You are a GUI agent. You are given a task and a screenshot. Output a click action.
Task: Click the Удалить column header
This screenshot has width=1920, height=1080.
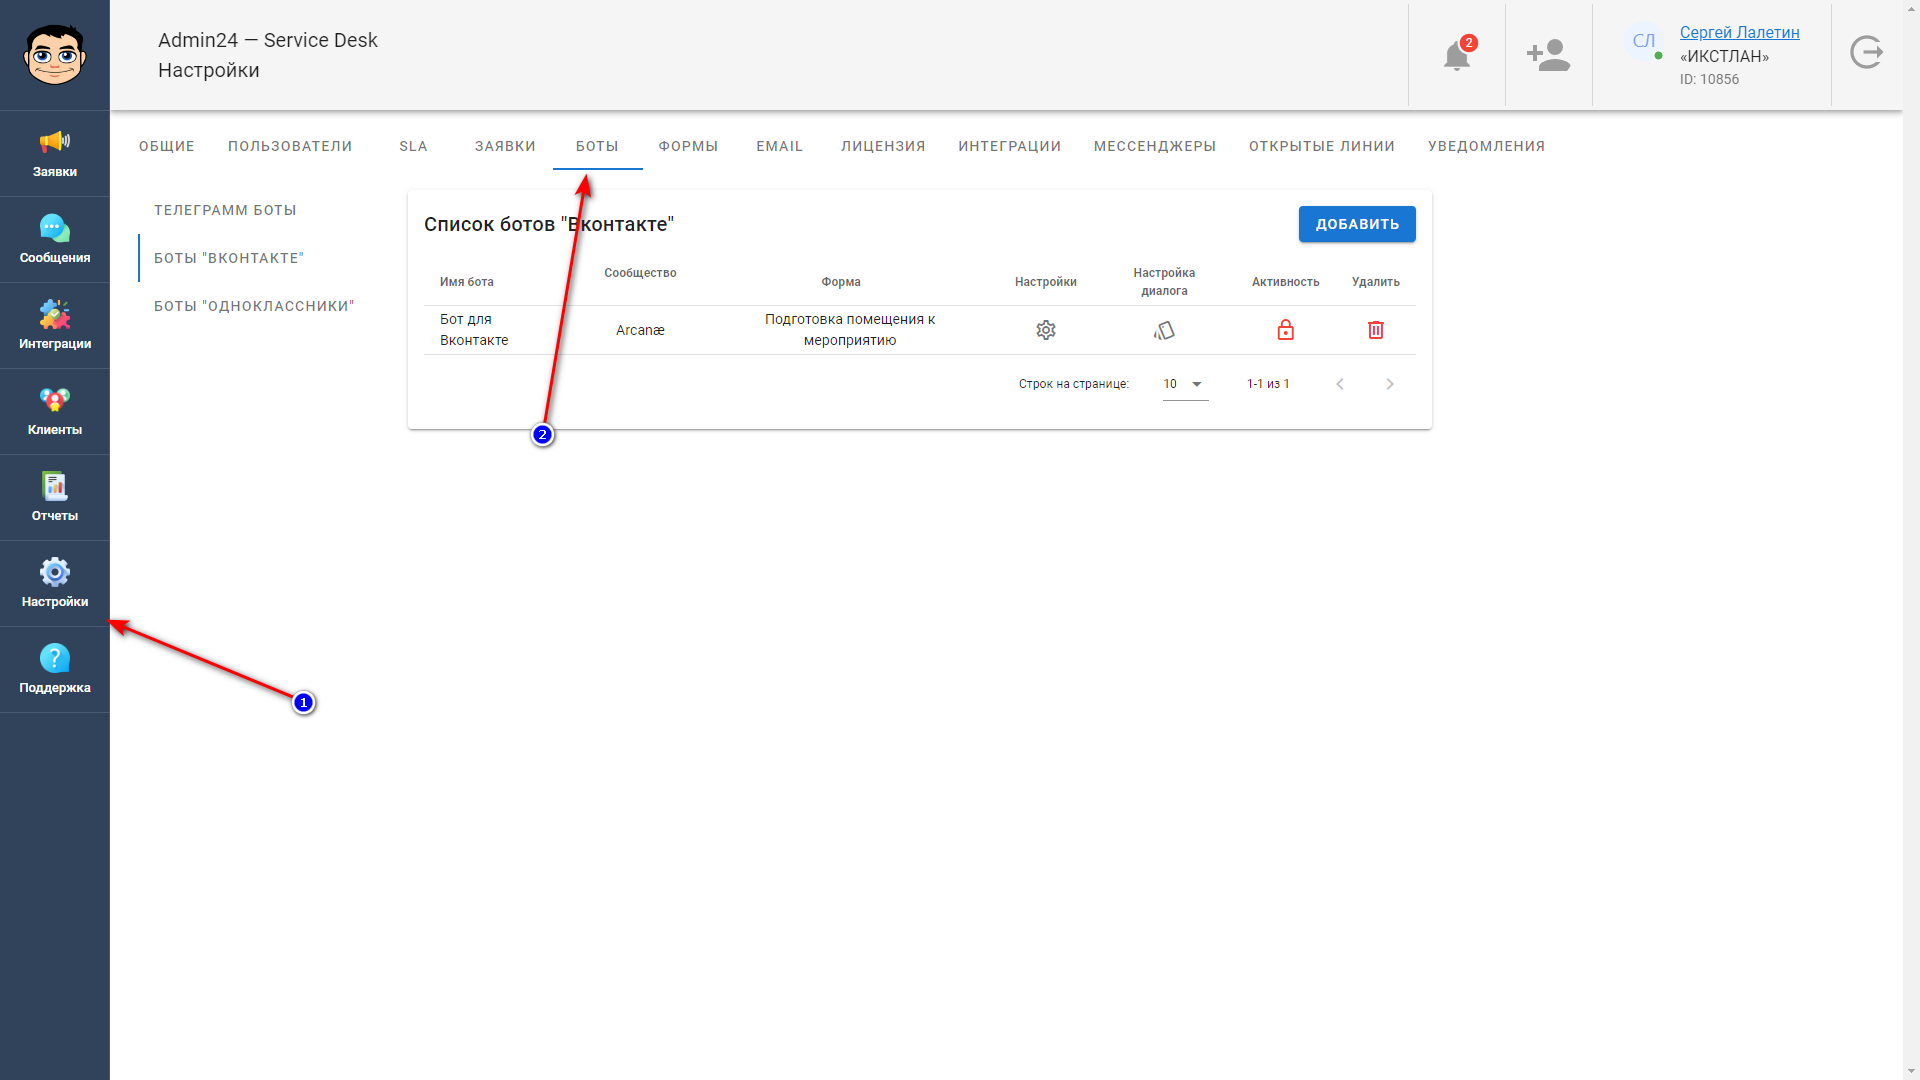click(x=1376, y=282)
